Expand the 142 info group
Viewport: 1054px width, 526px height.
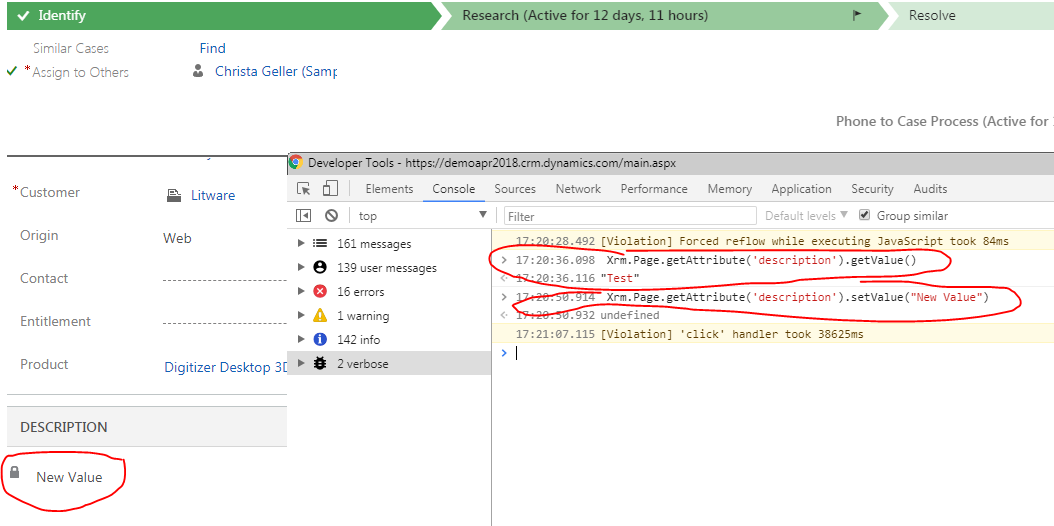(301, 339)
